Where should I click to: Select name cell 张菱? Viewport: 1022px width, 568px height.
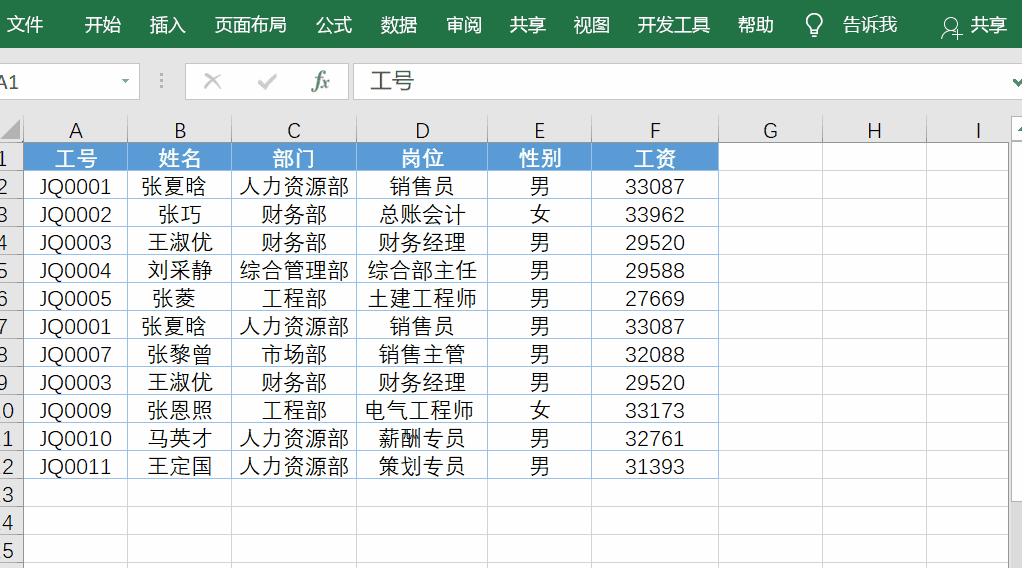pos(180,298)
